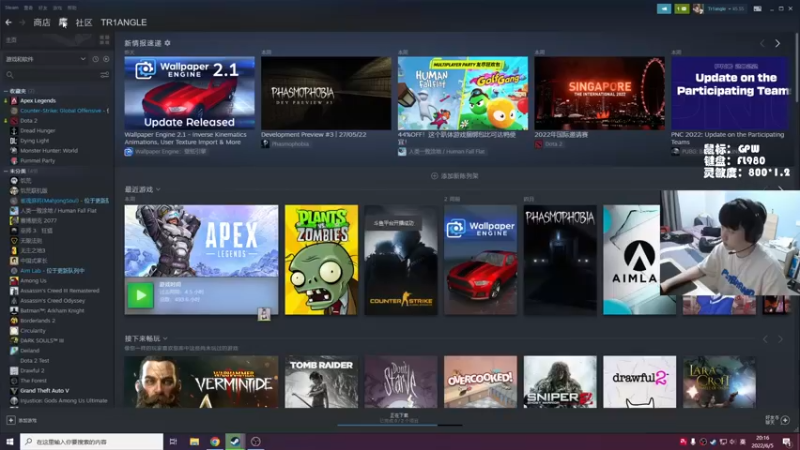Open Wallpaper Engine 2.1 update news
The width and height of the screenshot is (800, 450).
pos(189,93)
